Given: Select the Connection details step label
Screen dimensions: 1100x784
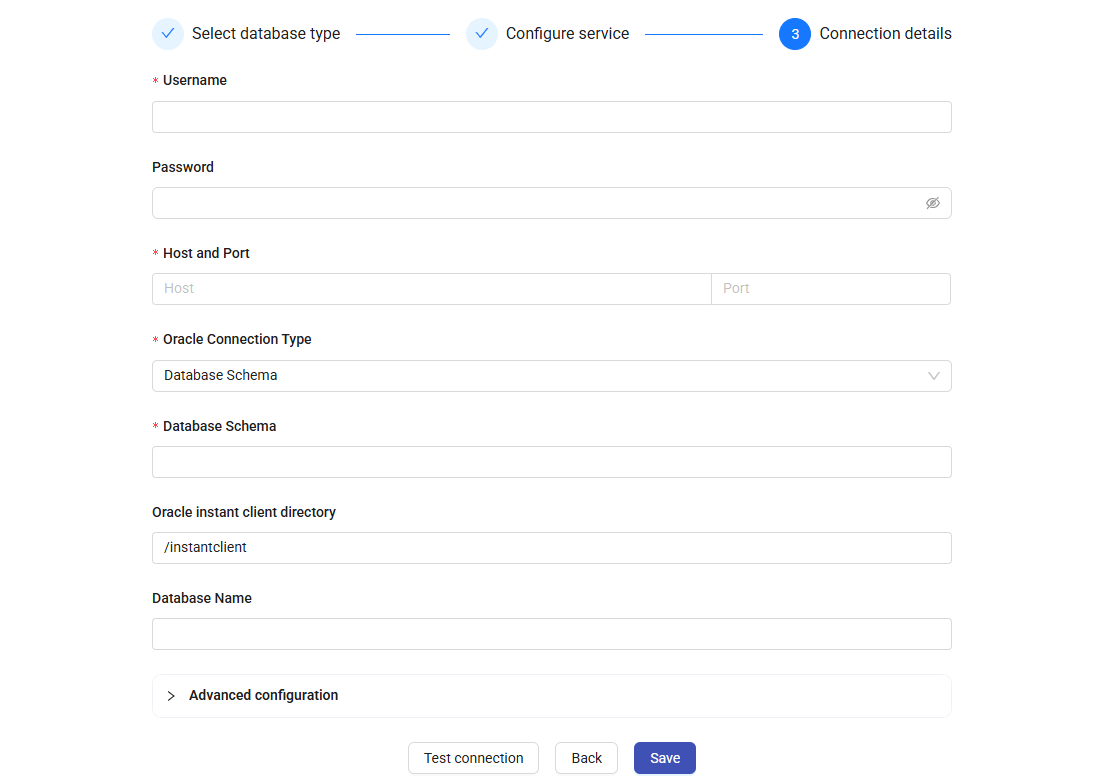Looking at the screenshot, I should (x=885, y=34).
